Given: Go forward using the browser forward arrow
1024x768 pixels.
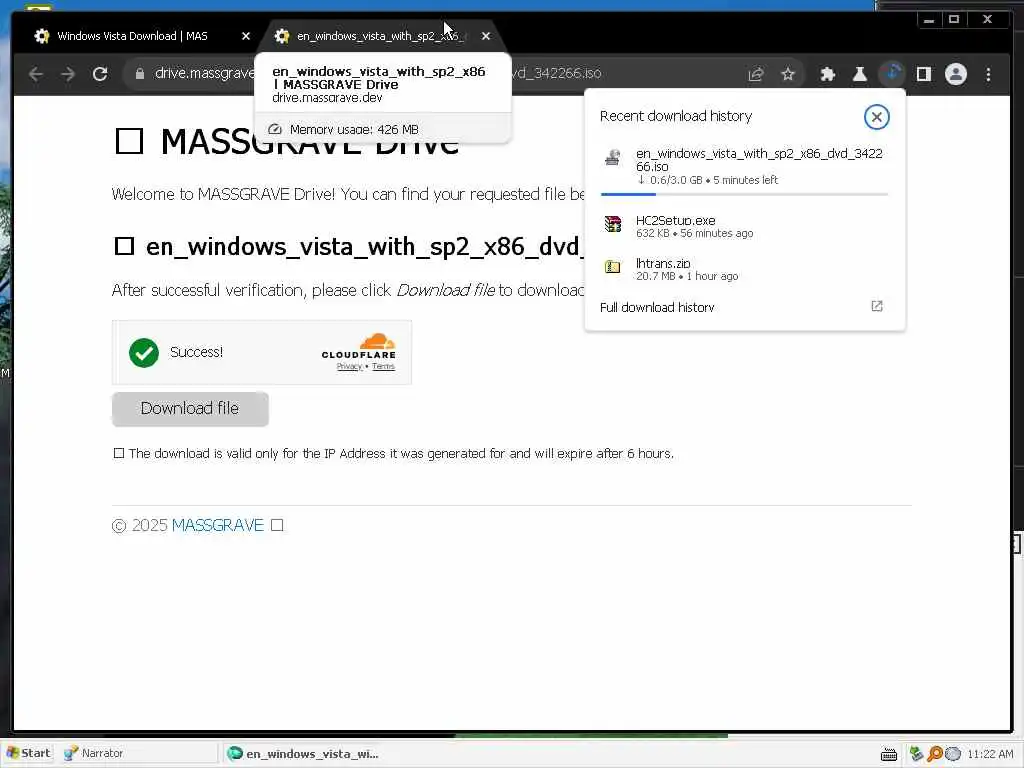Looking at the screenshot, I should 68,74.
